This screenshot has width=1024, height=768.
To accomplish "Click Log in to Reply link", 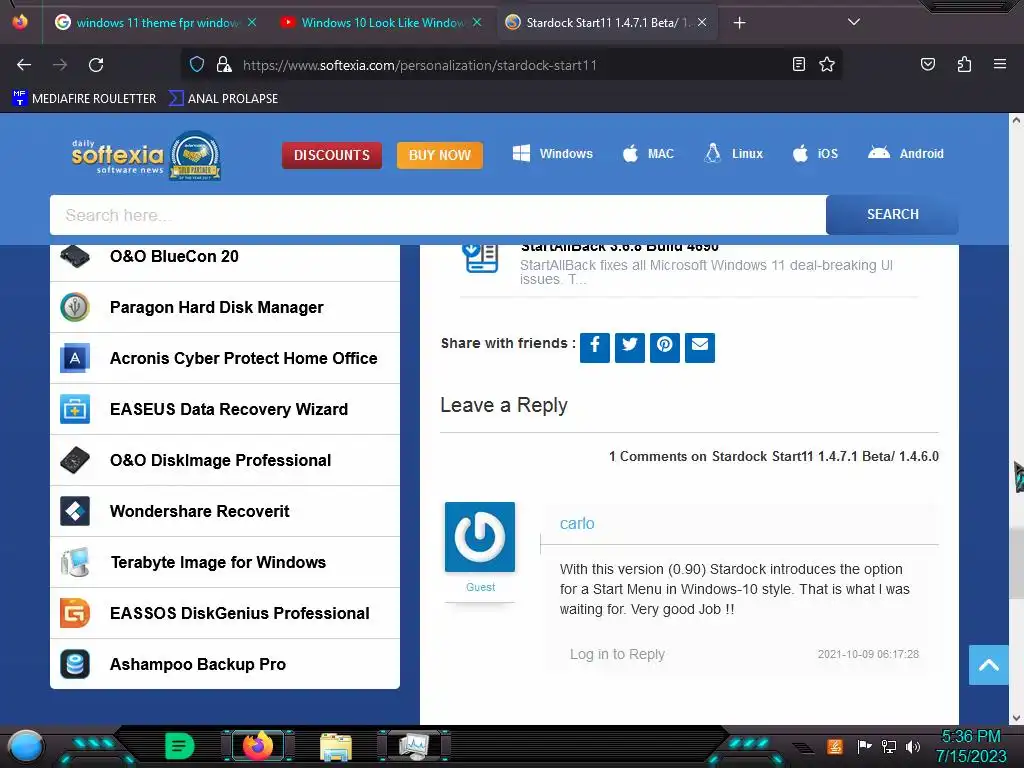I will tap(617, 654).
